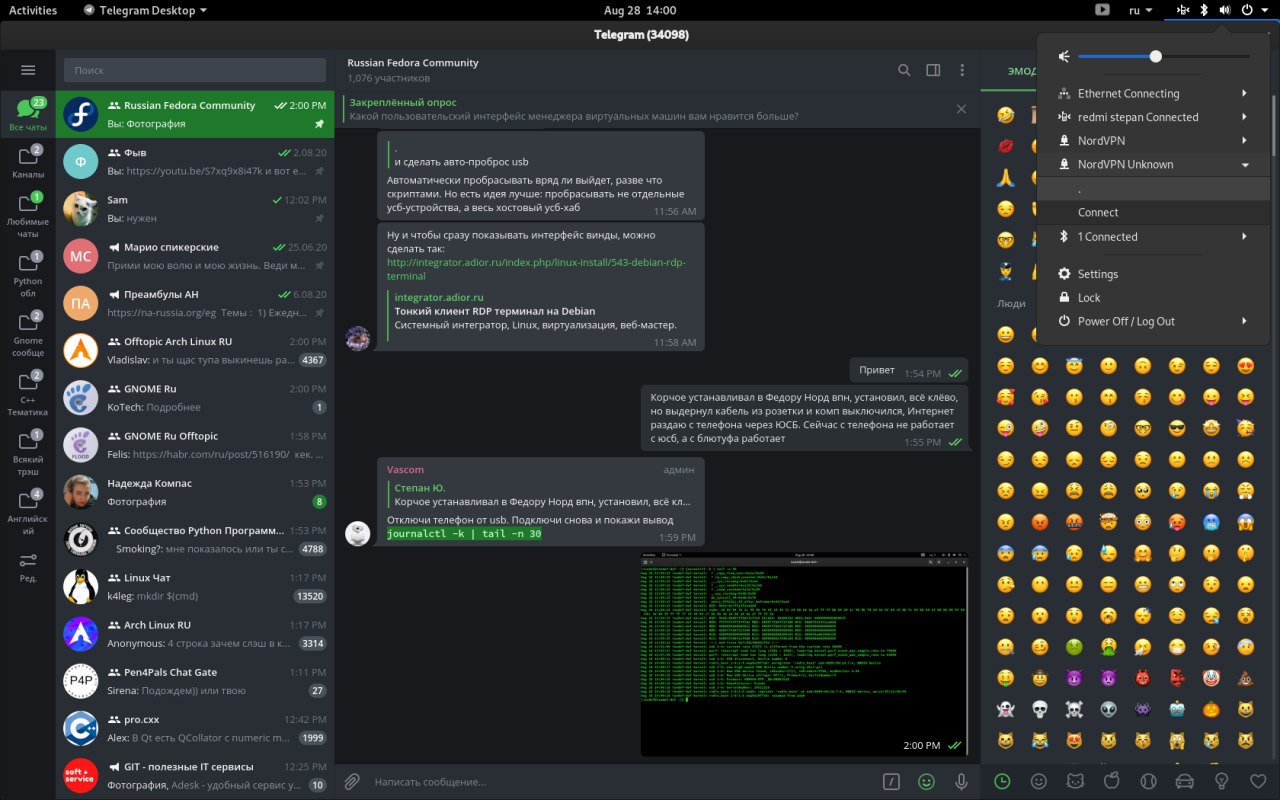
Task: Click the play-button tray icon in top bar
Action: 1102,10
